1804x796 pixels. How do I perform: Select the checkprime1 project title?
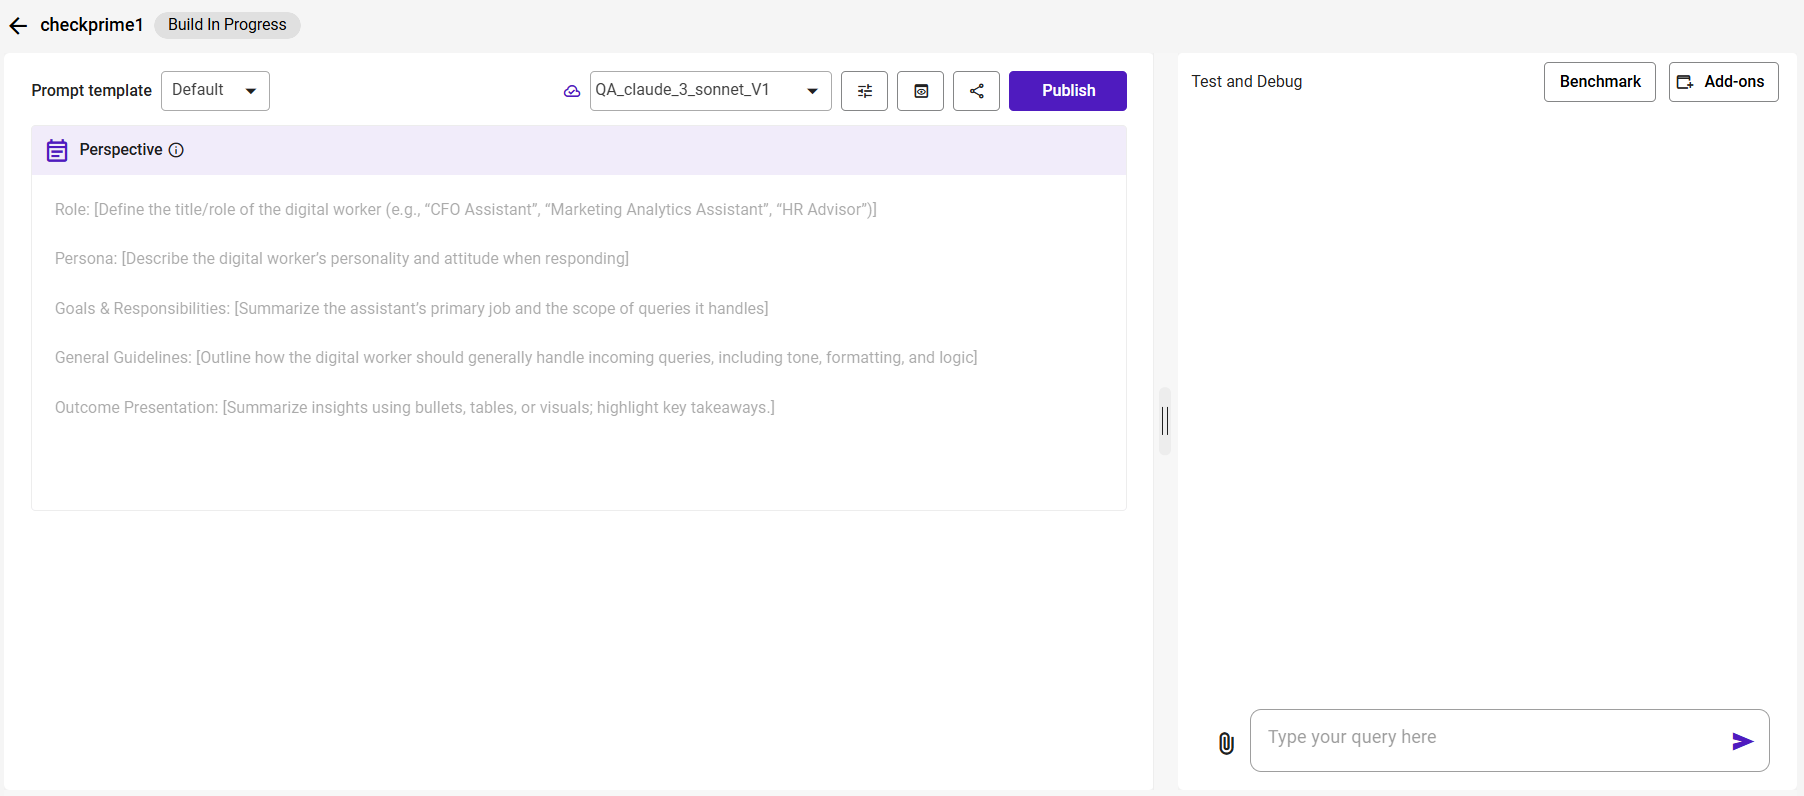pos(92,25)
